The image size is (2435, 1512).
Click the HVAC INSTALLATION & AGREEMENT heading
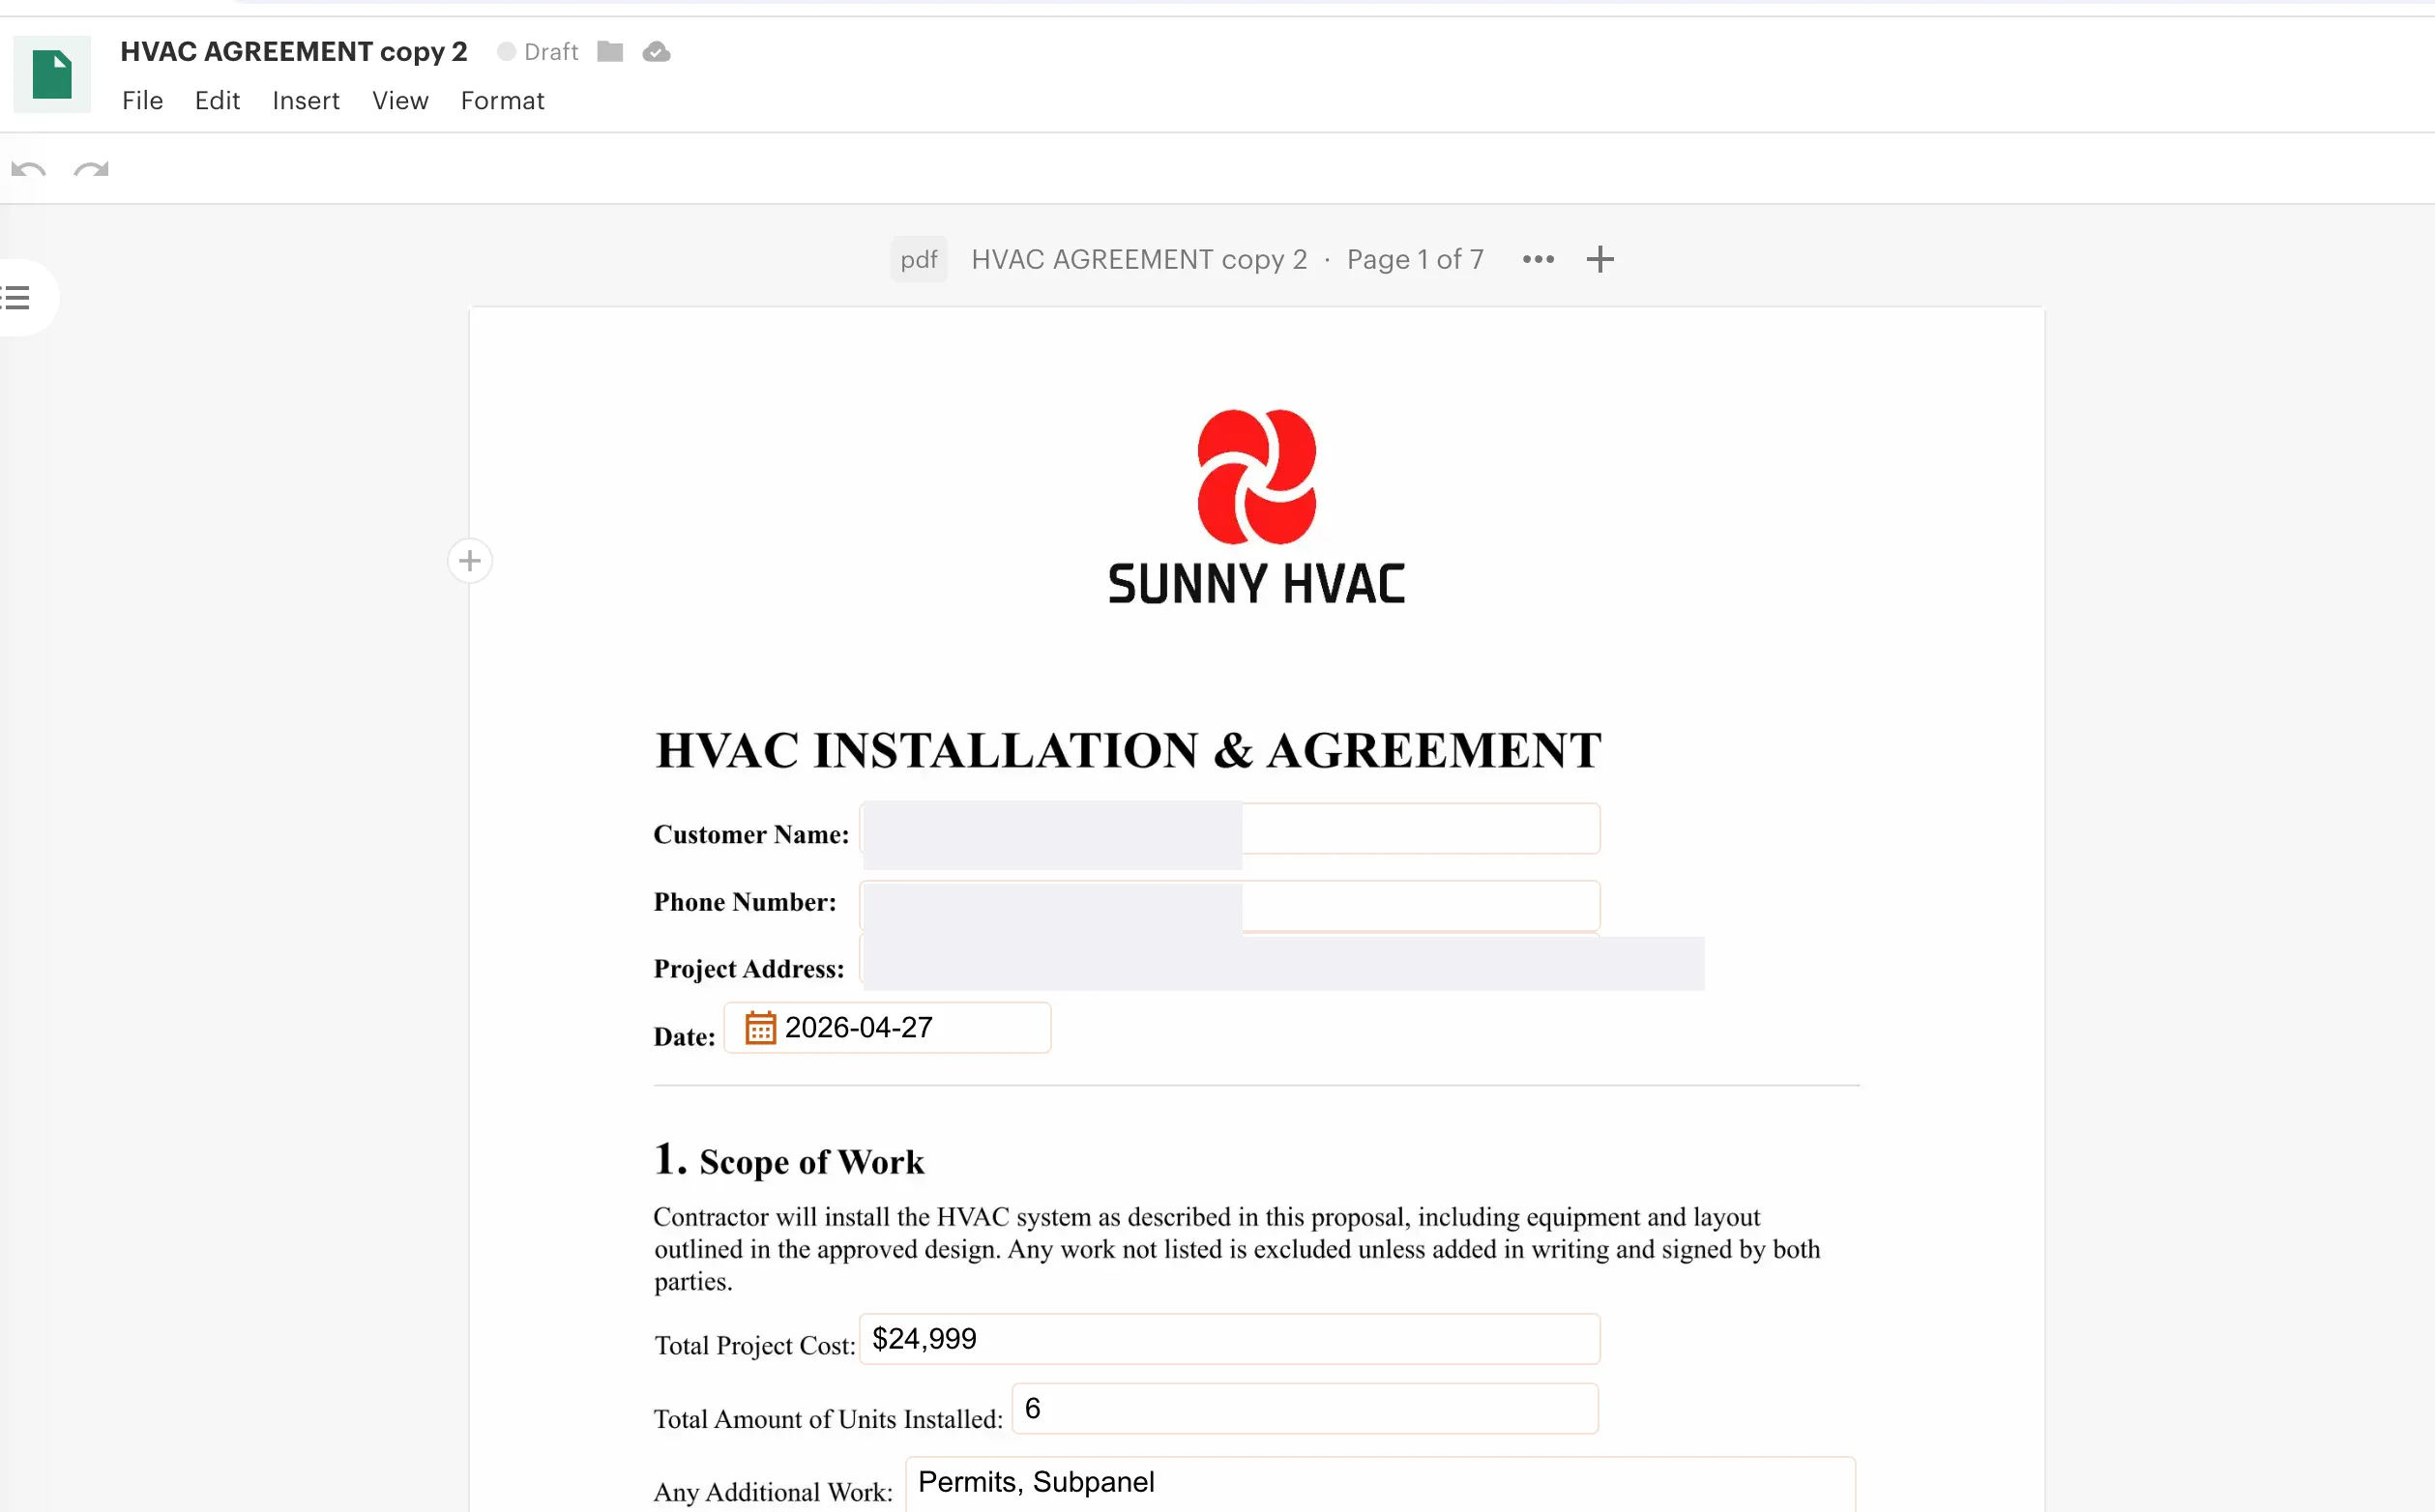click(x=1128, y=751)
